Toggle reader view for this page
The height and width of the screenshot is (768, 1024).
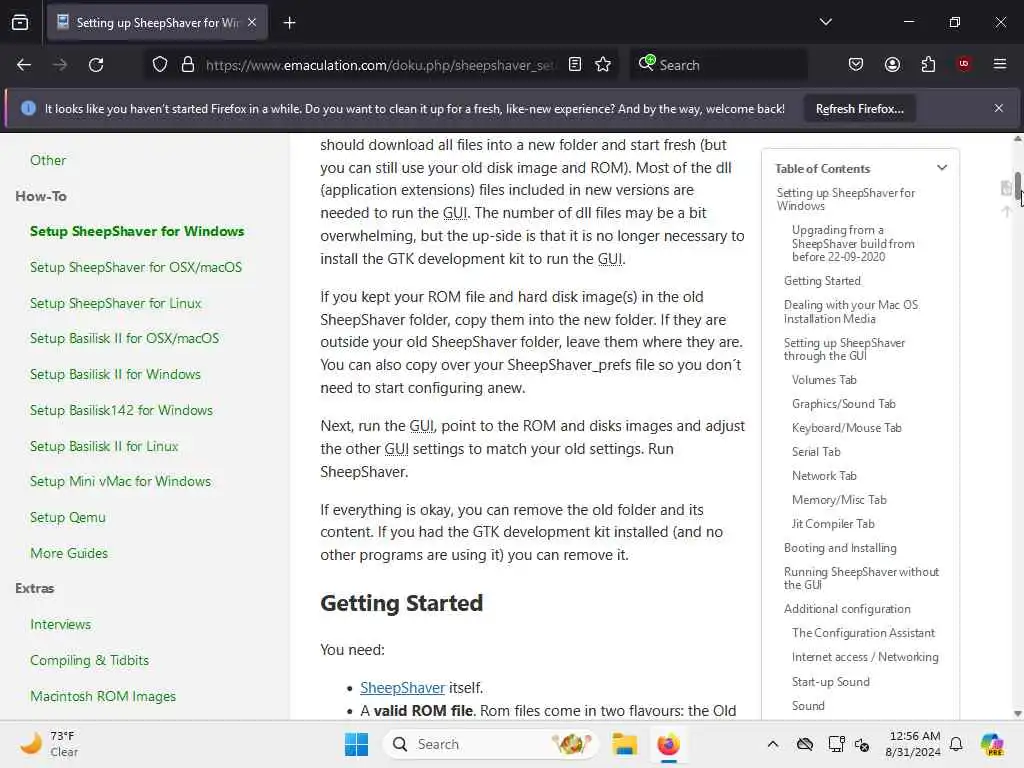[x=575, y=65]
